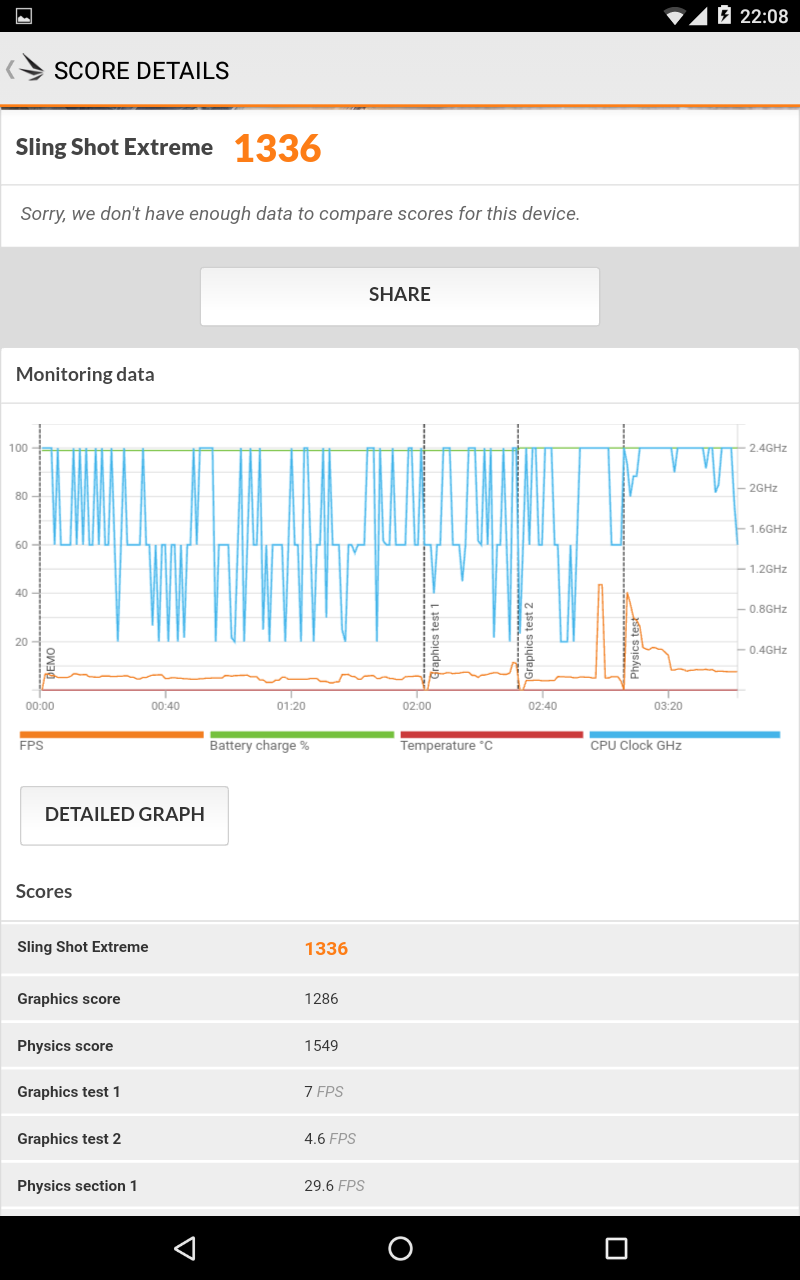Select the Graphics test 2 row label
Viewport: 800px width, 1280px height.
point(69,1139)
